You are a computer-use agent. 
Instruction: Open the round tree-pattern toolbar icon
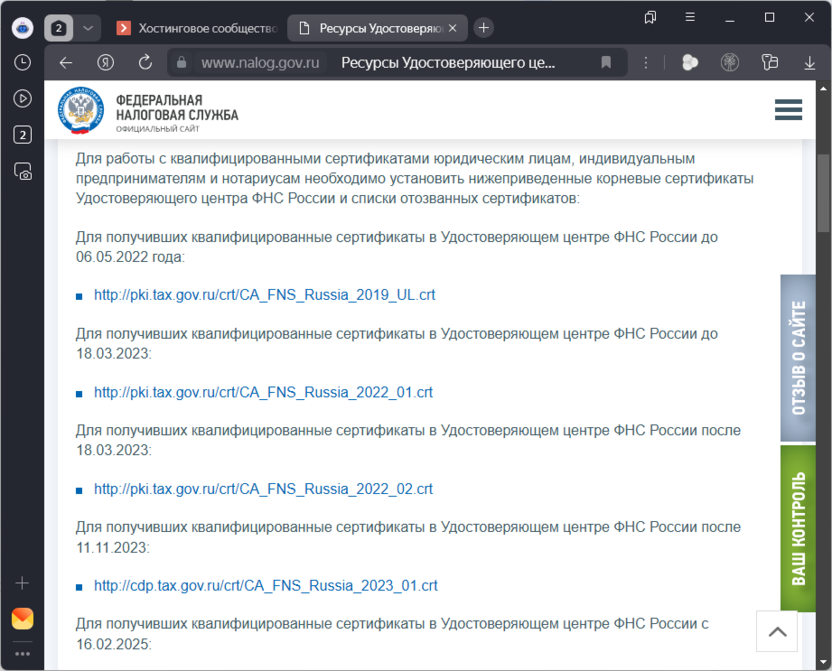point(730,63)
